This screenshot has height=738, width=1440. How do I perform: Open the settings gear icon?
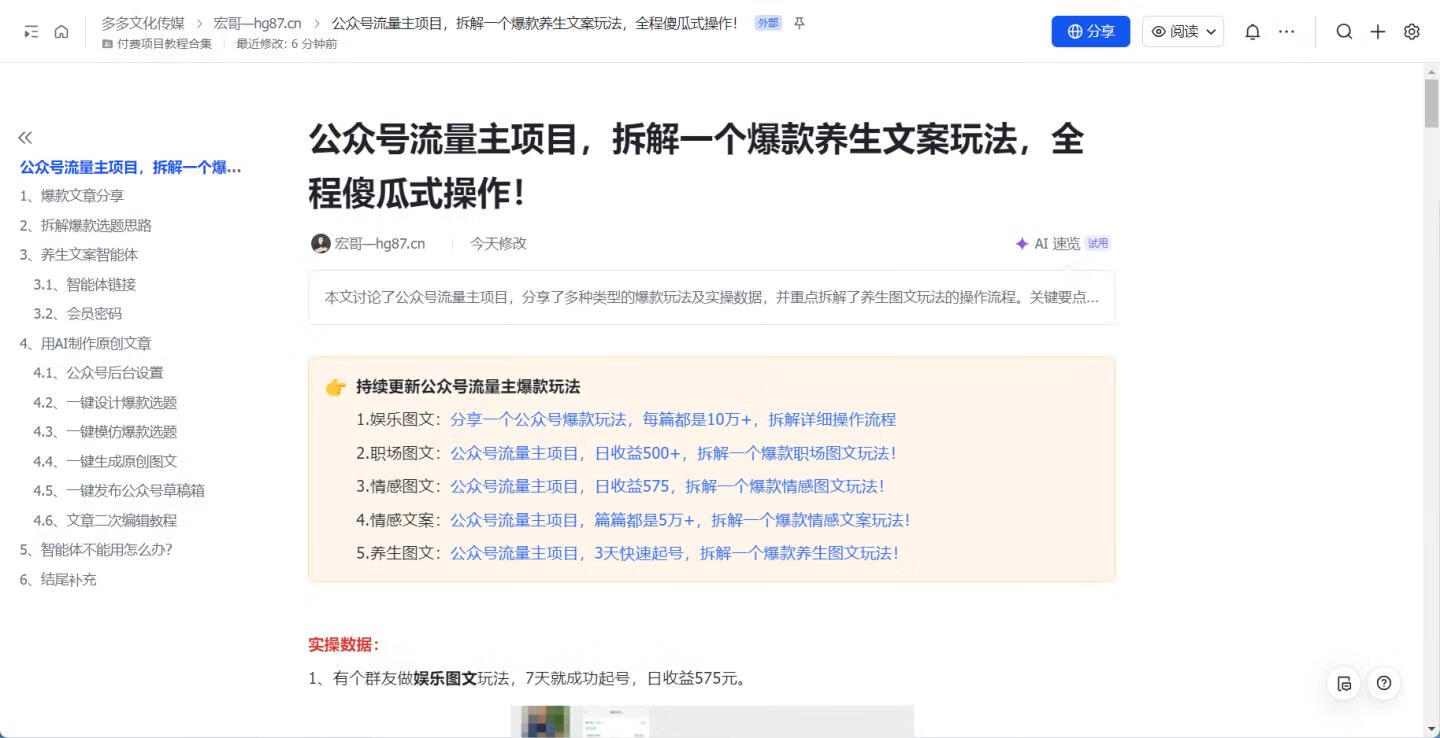(1410, 31)
